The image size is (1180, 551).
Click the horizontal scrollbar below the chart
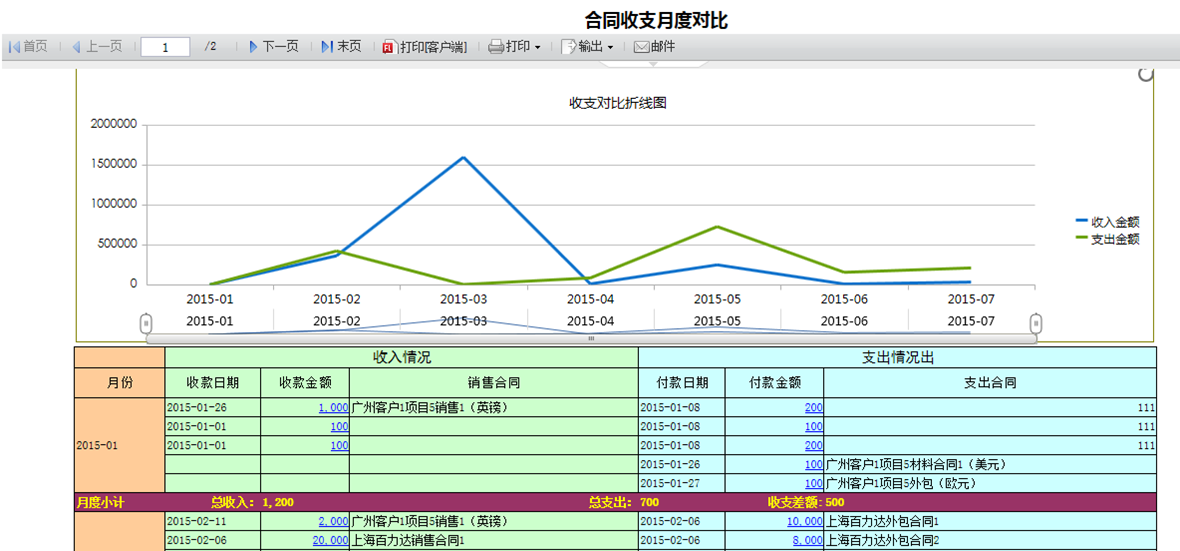[592, 339]
